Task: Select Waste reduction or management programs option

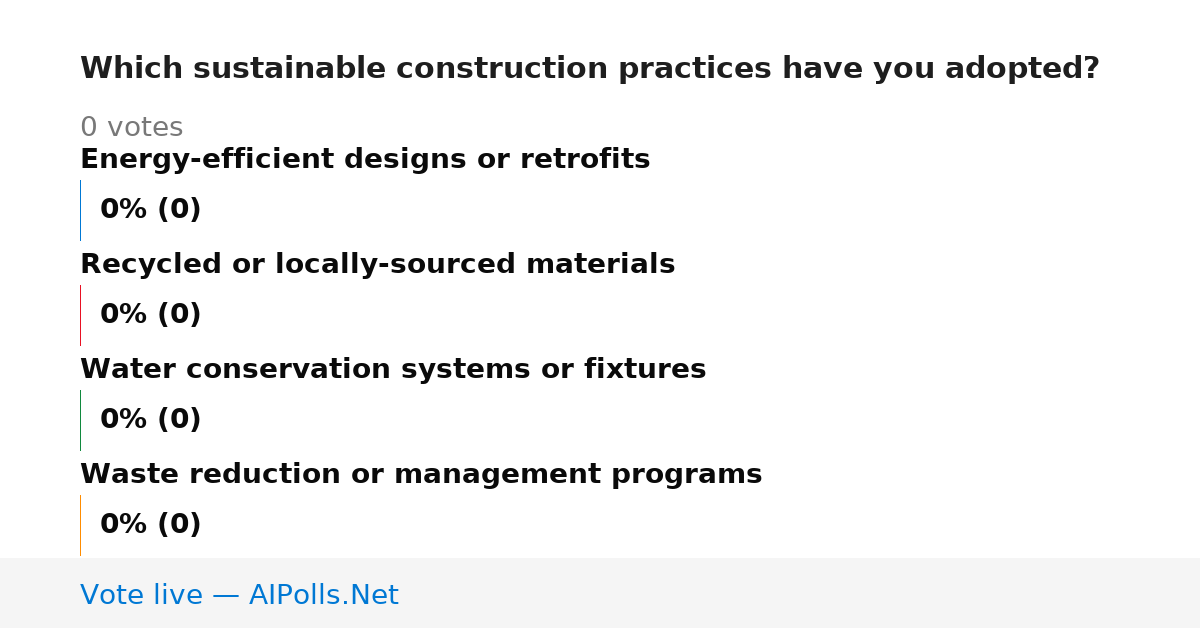Action: pos(421,474)
